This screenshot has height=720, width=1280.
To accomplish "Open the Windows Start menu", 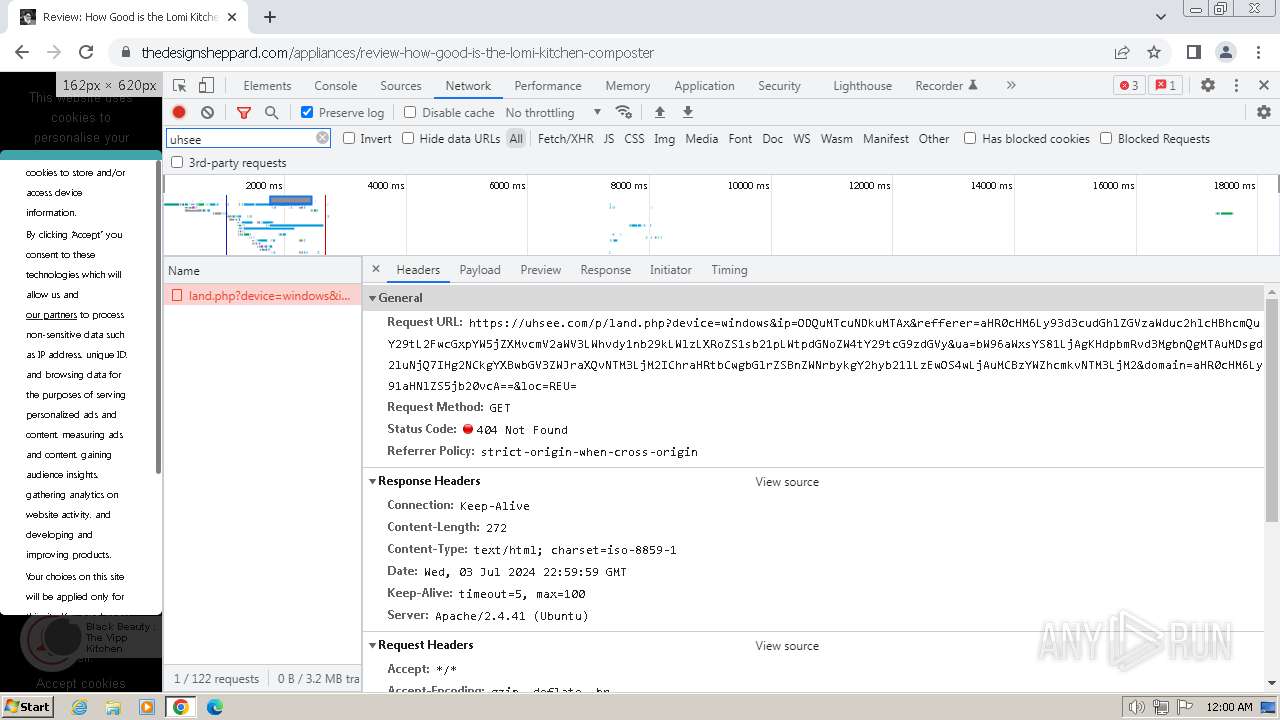I will [x=28, y=706].
